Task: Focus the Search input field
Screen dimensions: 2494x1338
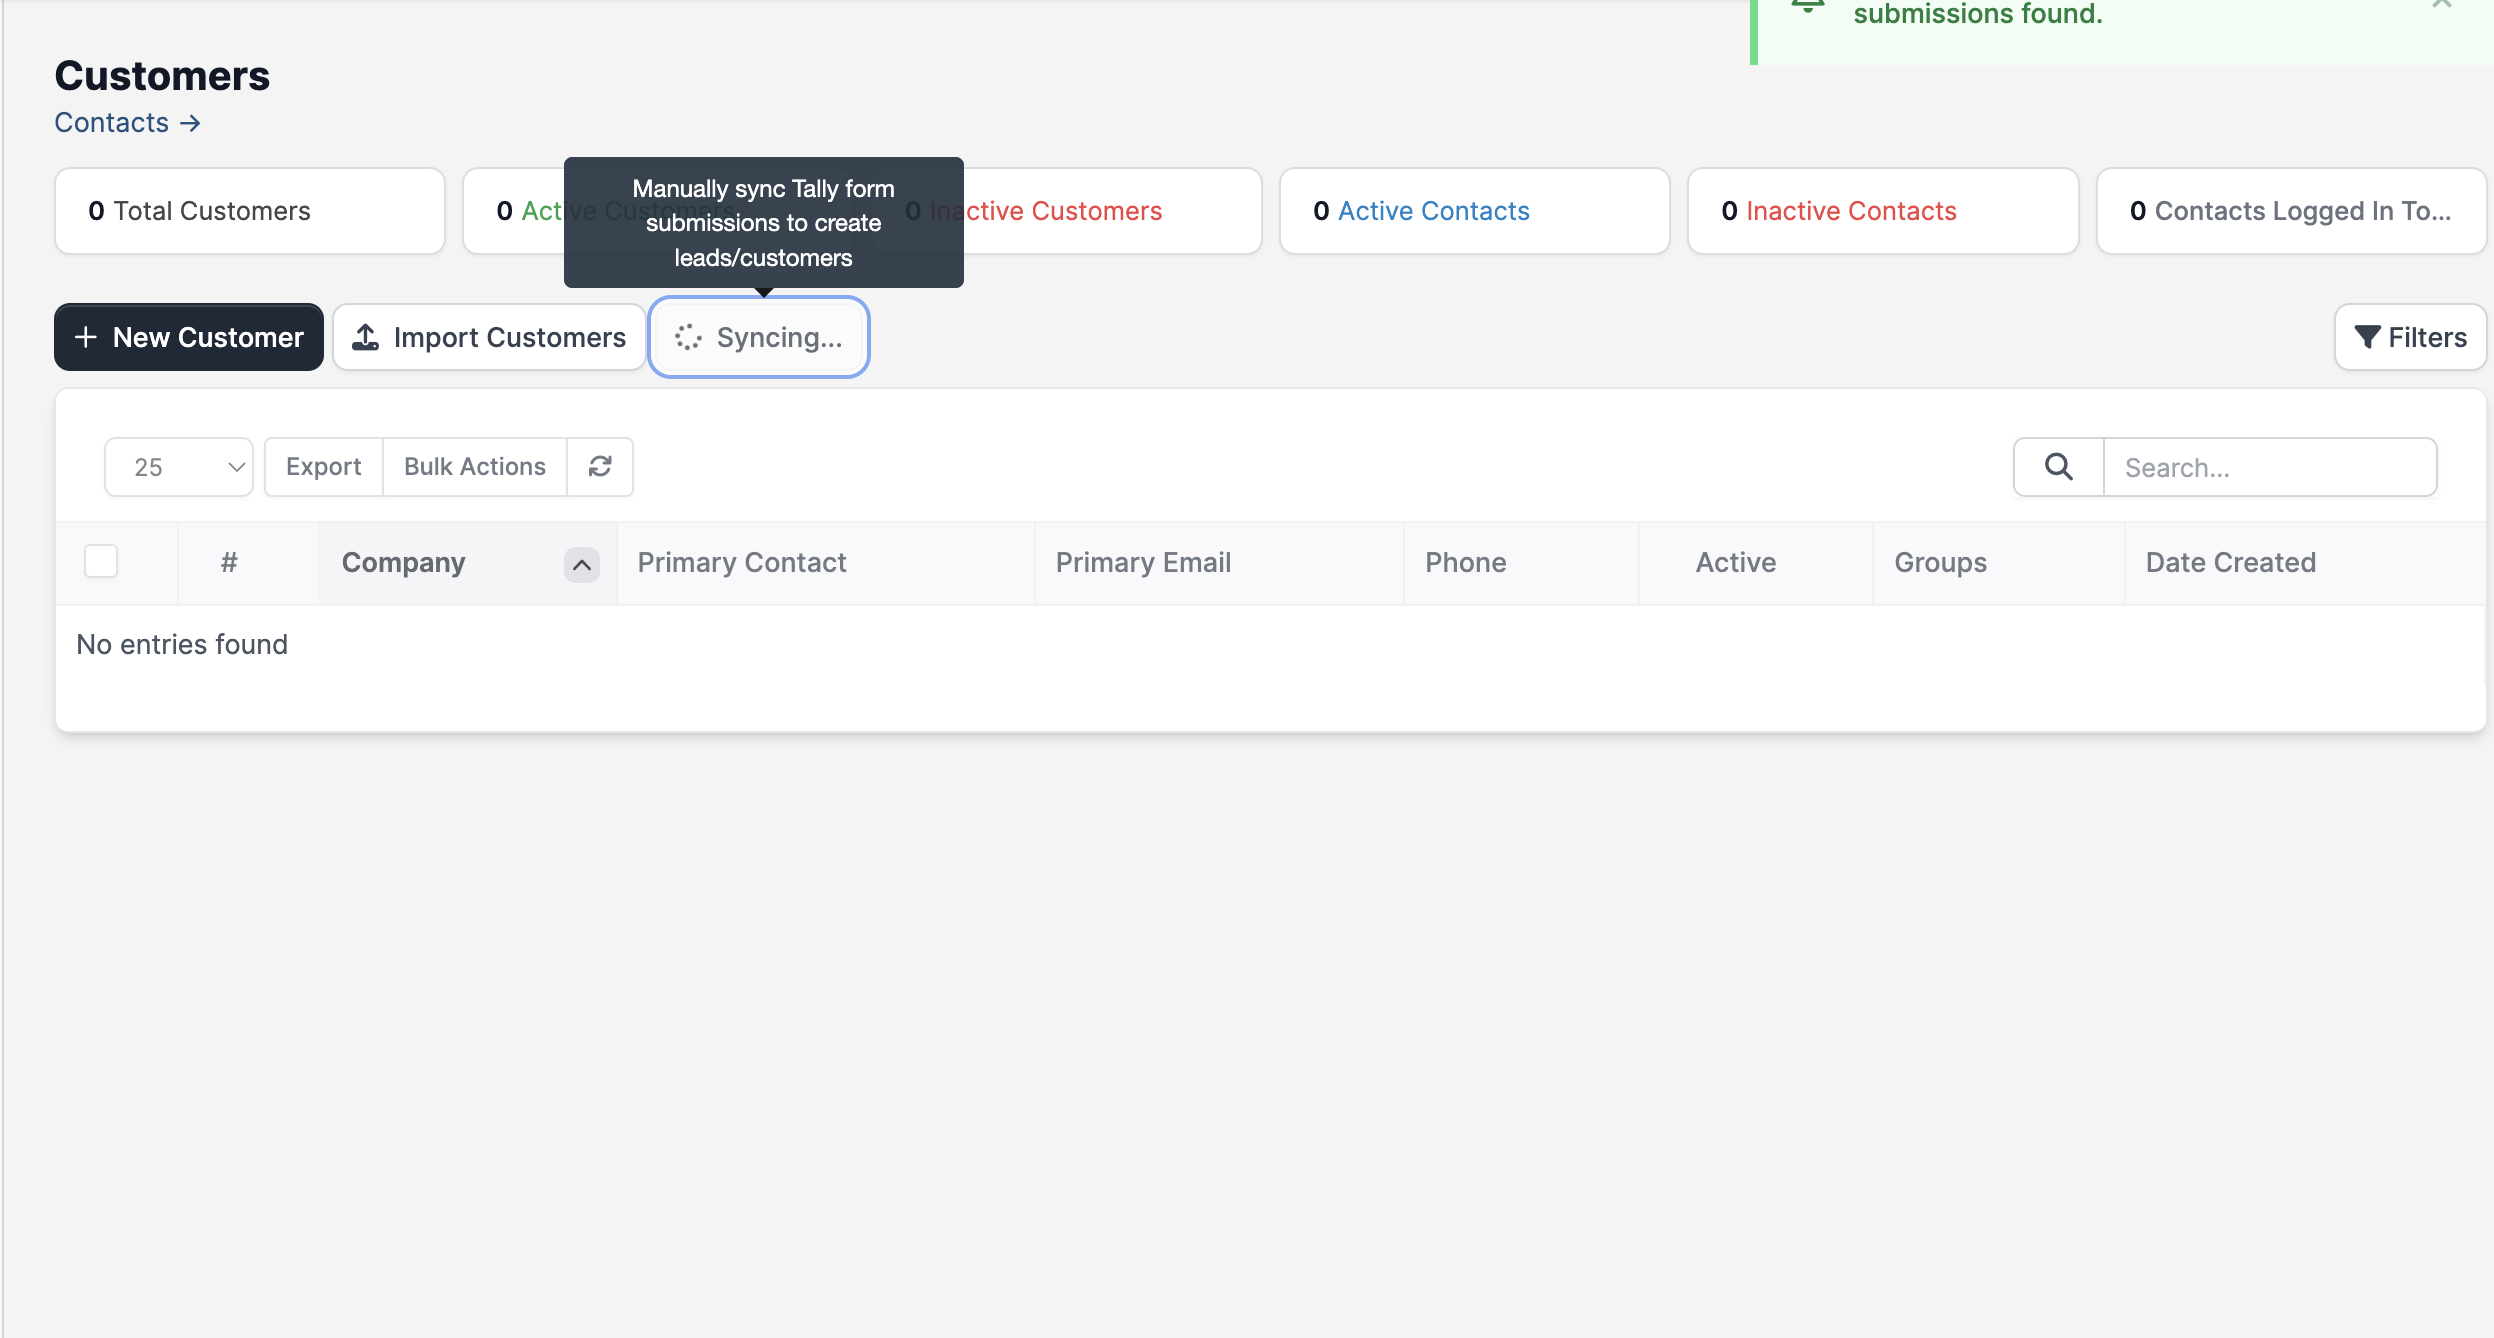Action: pyautogui.click(x=2269, y=467)
